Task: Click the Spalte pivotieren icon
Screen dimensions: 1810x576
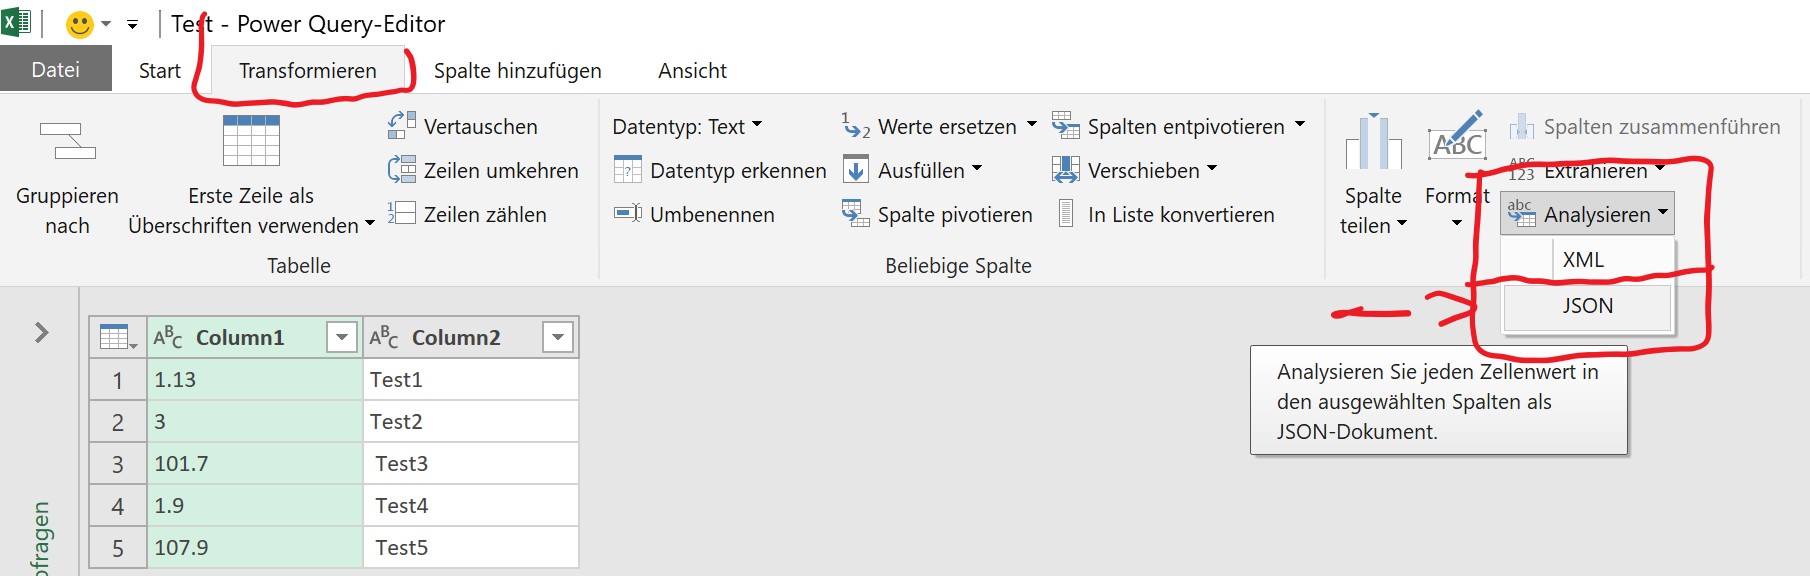Action: pyautogui.click(x=855, y=214)
